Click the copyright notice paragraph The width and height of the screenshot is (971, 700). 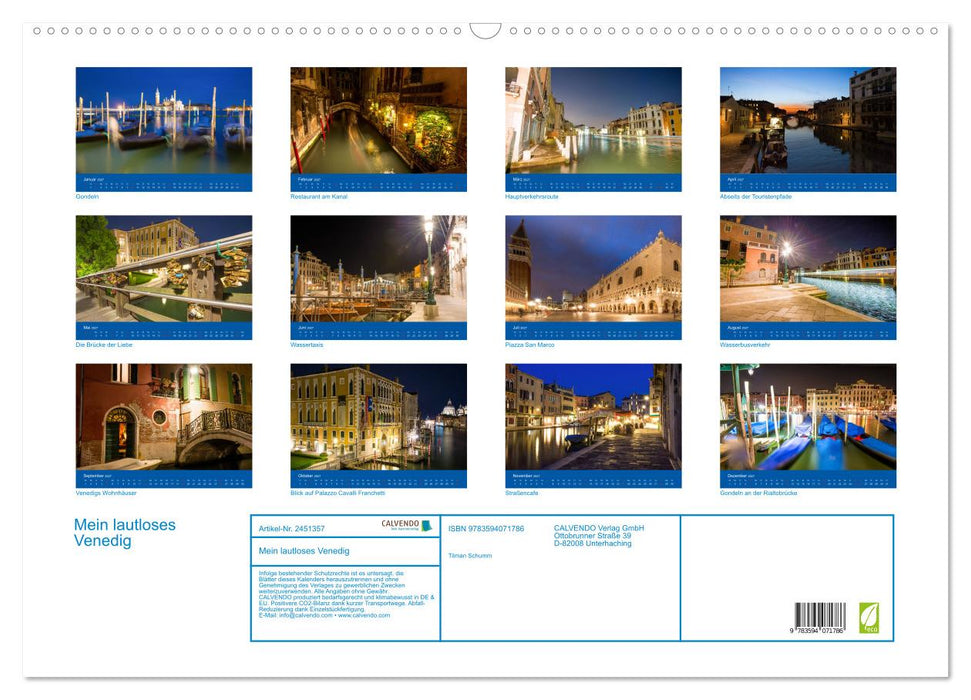[x=346, y=595]
